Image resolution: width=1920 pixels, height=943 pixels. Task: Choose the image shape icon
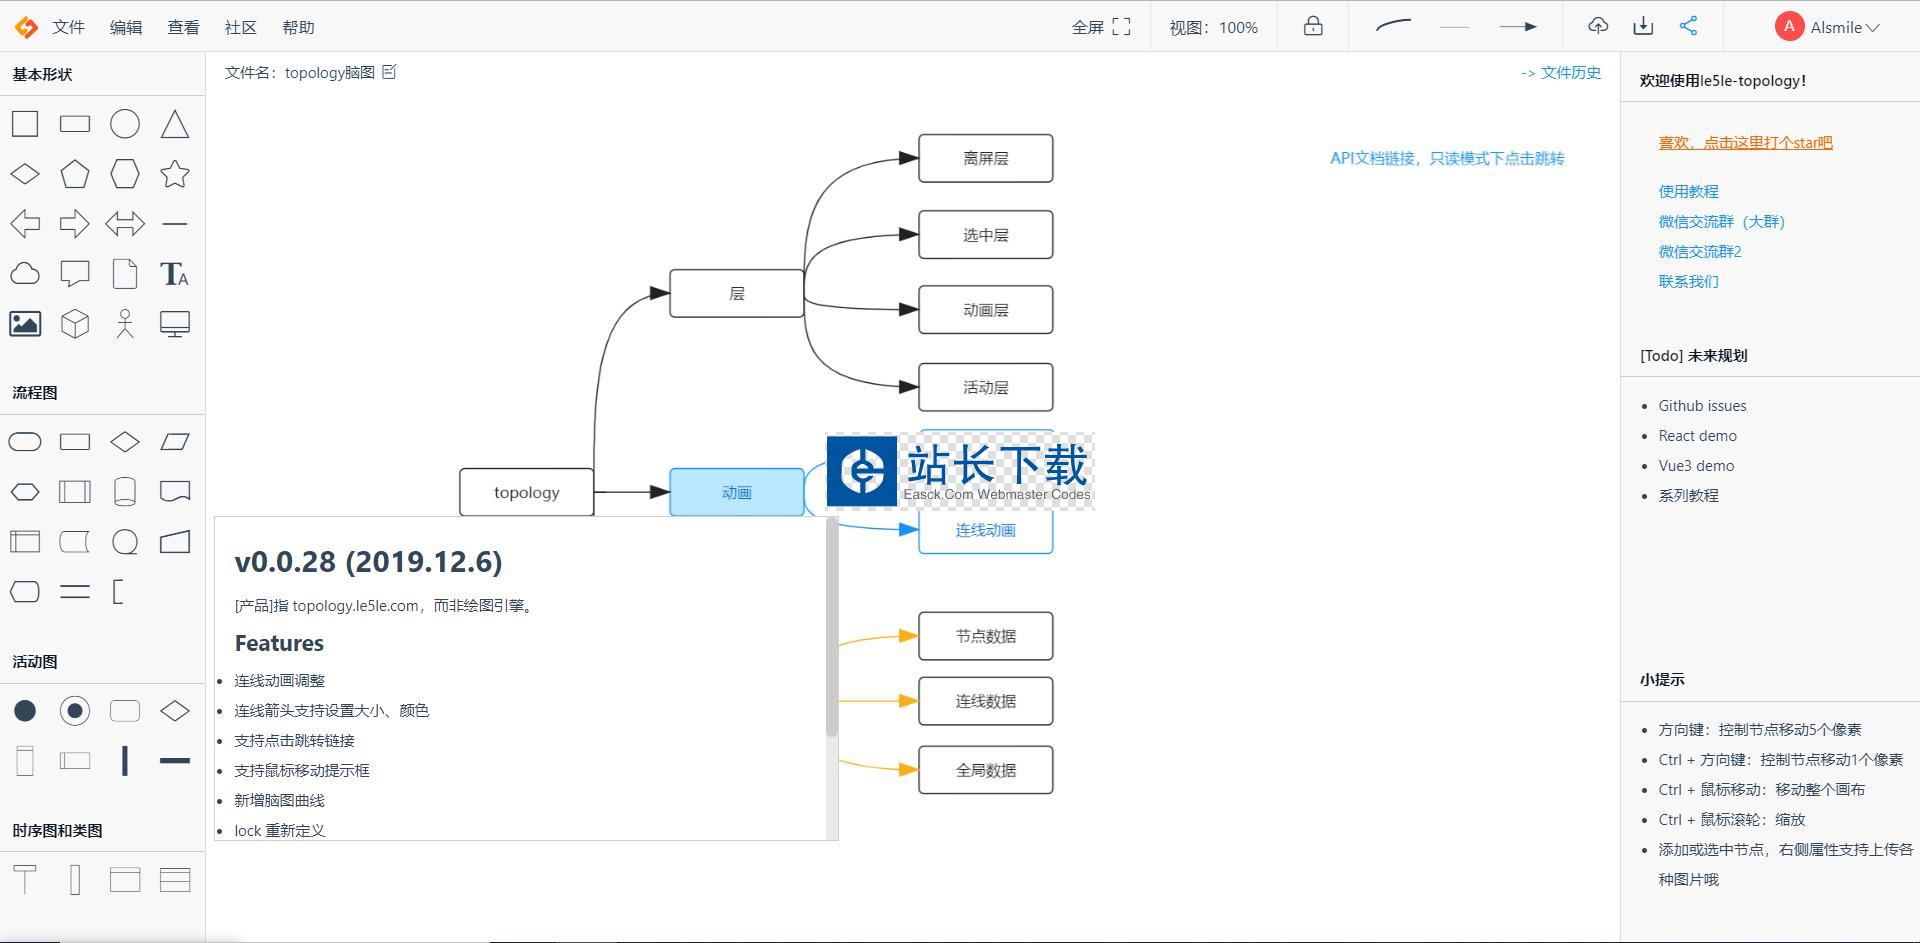point(25,324)
